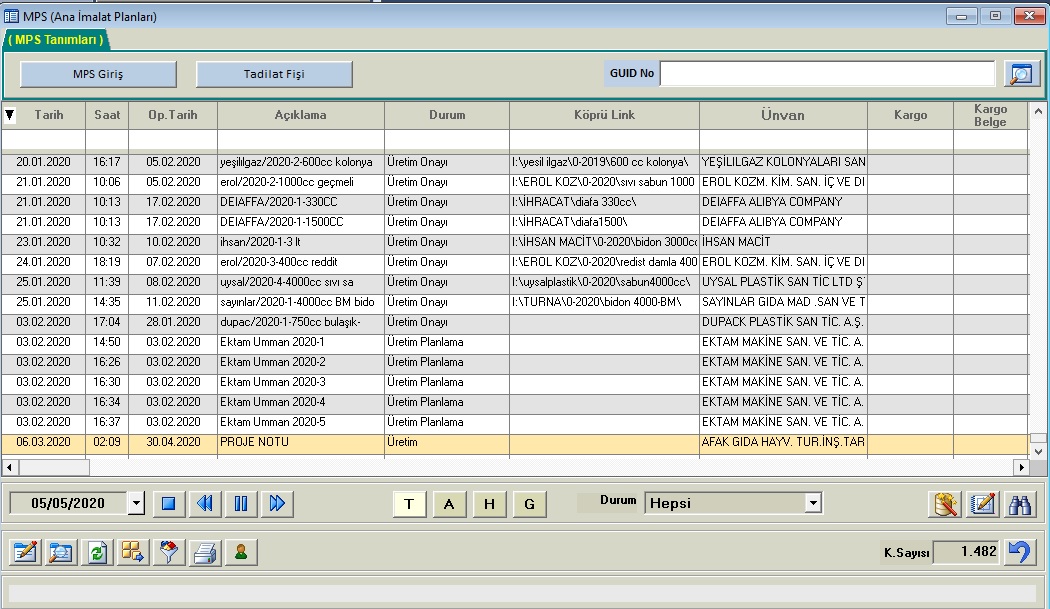Click the database wizard wand icon
Screen dimensions: 1050x609
click(945, 504)
